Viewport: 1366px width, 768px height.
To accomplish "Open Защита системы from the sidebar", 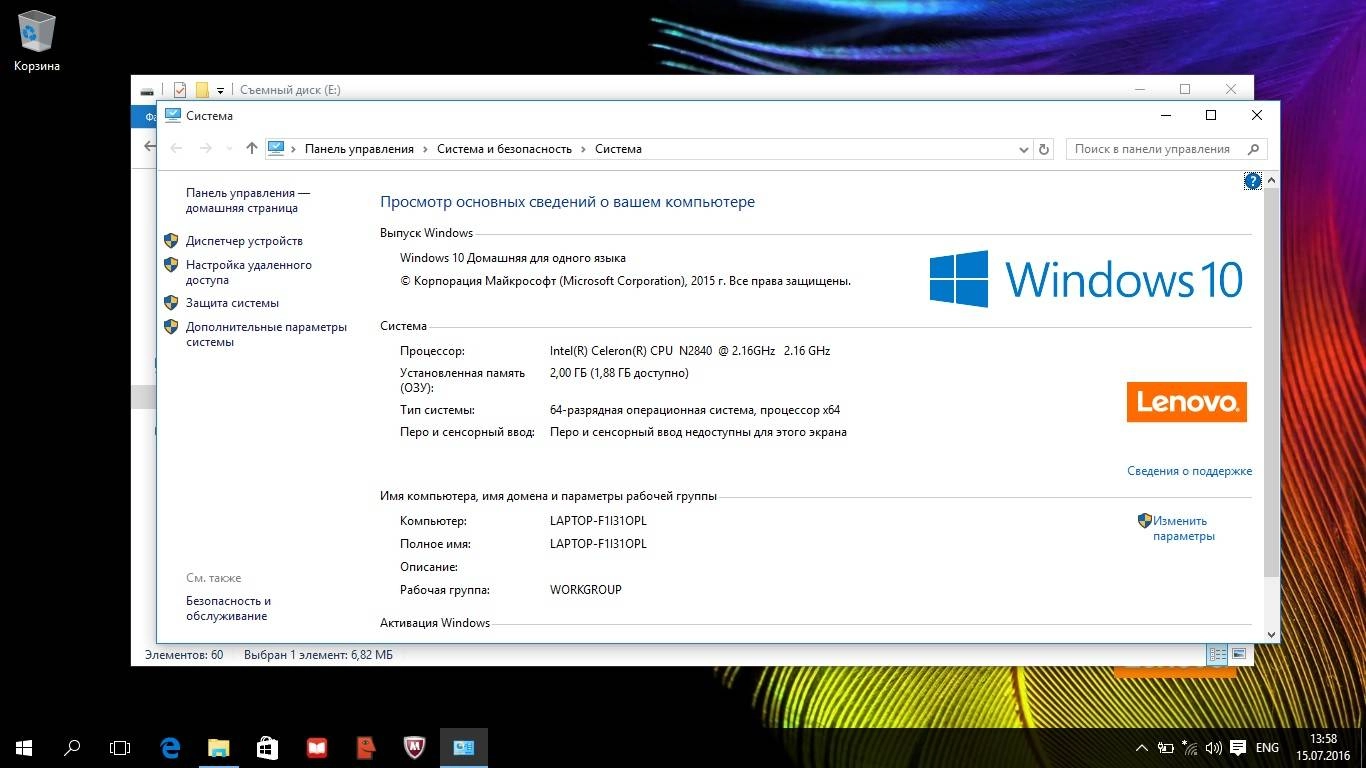I will (232, 303).
